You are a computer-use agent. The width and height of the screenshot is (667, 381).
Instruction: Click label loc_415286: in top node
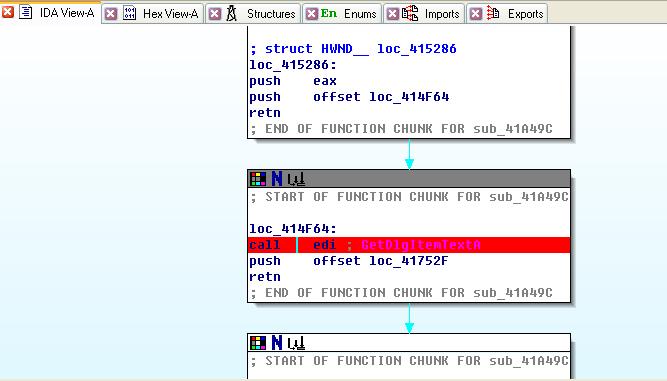click(293, 65)
